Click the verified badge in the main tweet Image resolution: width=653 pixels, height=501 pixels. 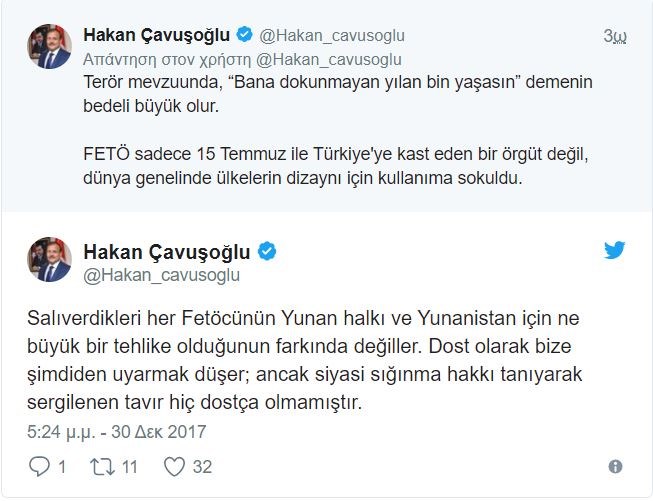[x=268, y=250]
